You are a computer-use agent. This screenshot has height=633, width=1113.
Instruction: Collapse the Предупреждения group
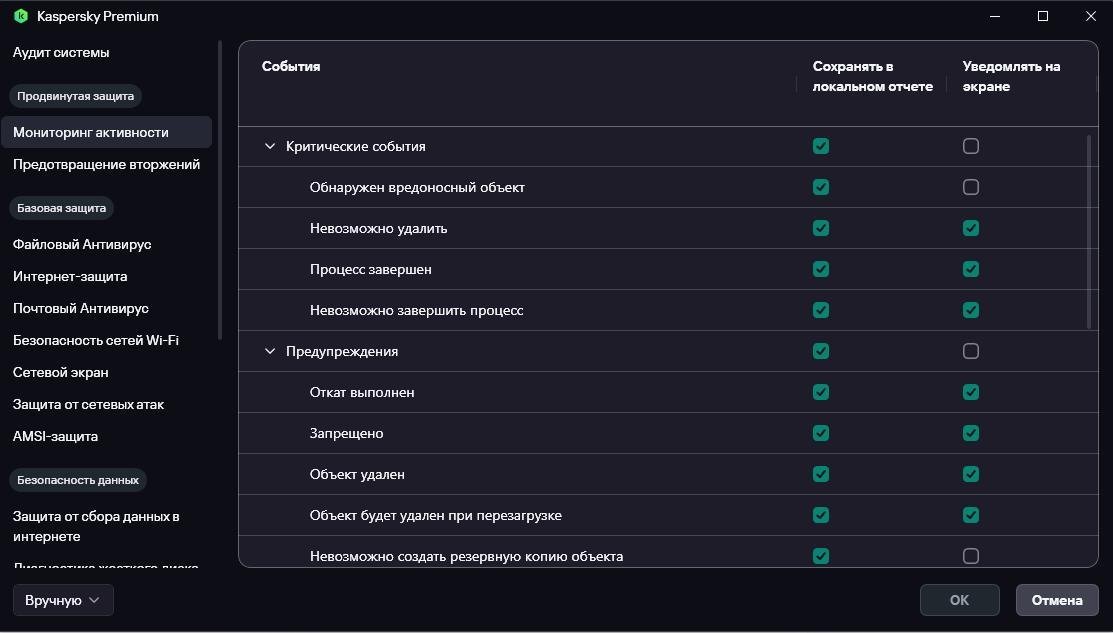pos(269,351)
